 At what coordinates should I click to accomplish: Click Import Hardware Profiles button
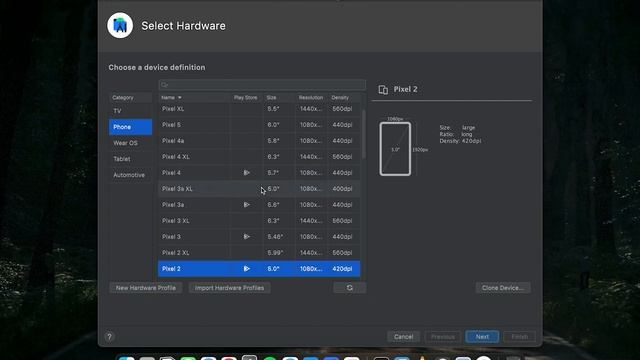pos(229,288)
